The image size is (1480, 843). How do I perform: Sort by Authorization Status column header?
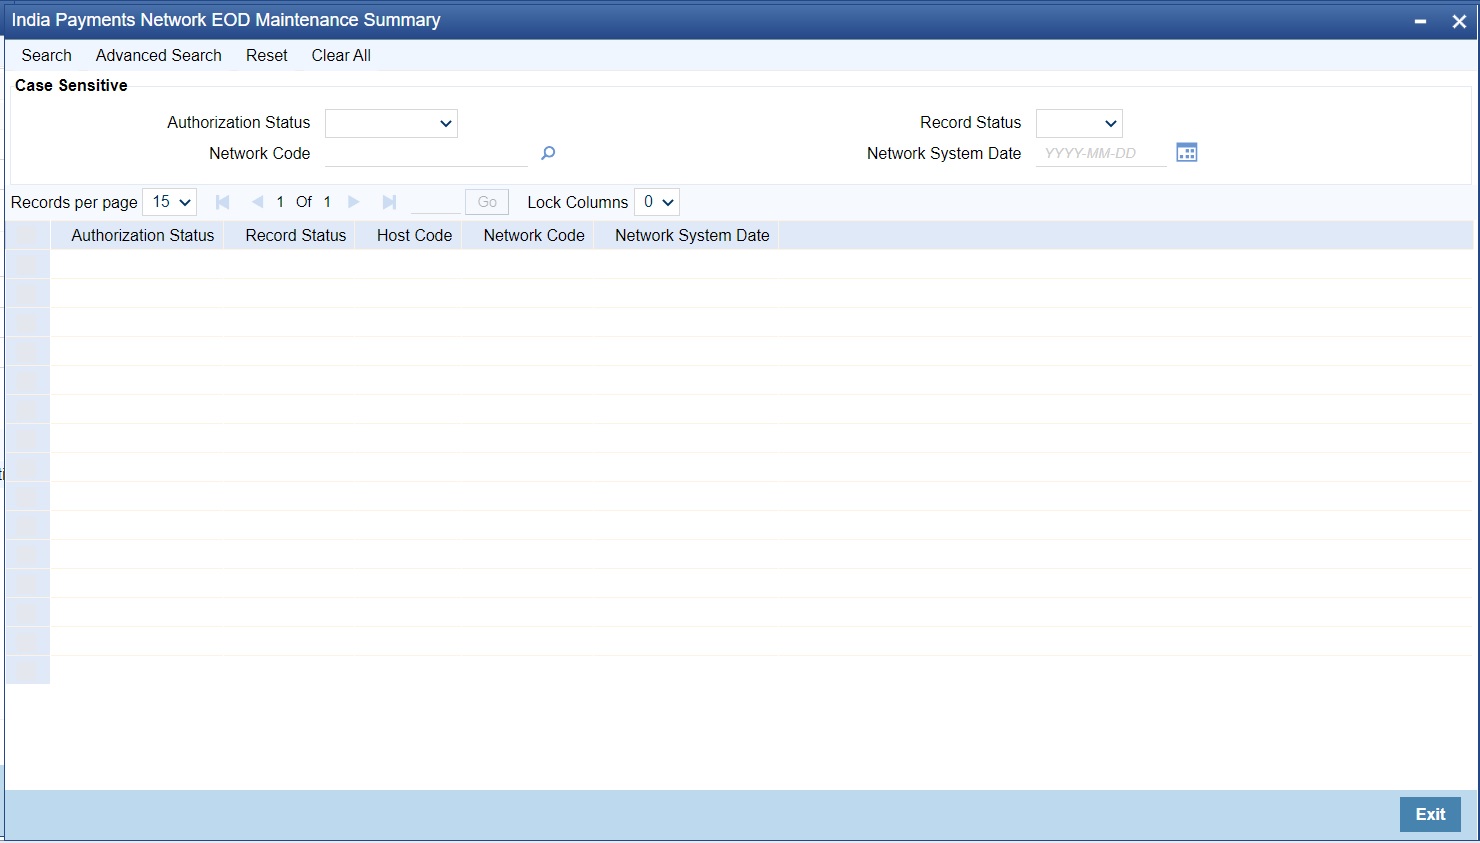(x=143, y=235)
